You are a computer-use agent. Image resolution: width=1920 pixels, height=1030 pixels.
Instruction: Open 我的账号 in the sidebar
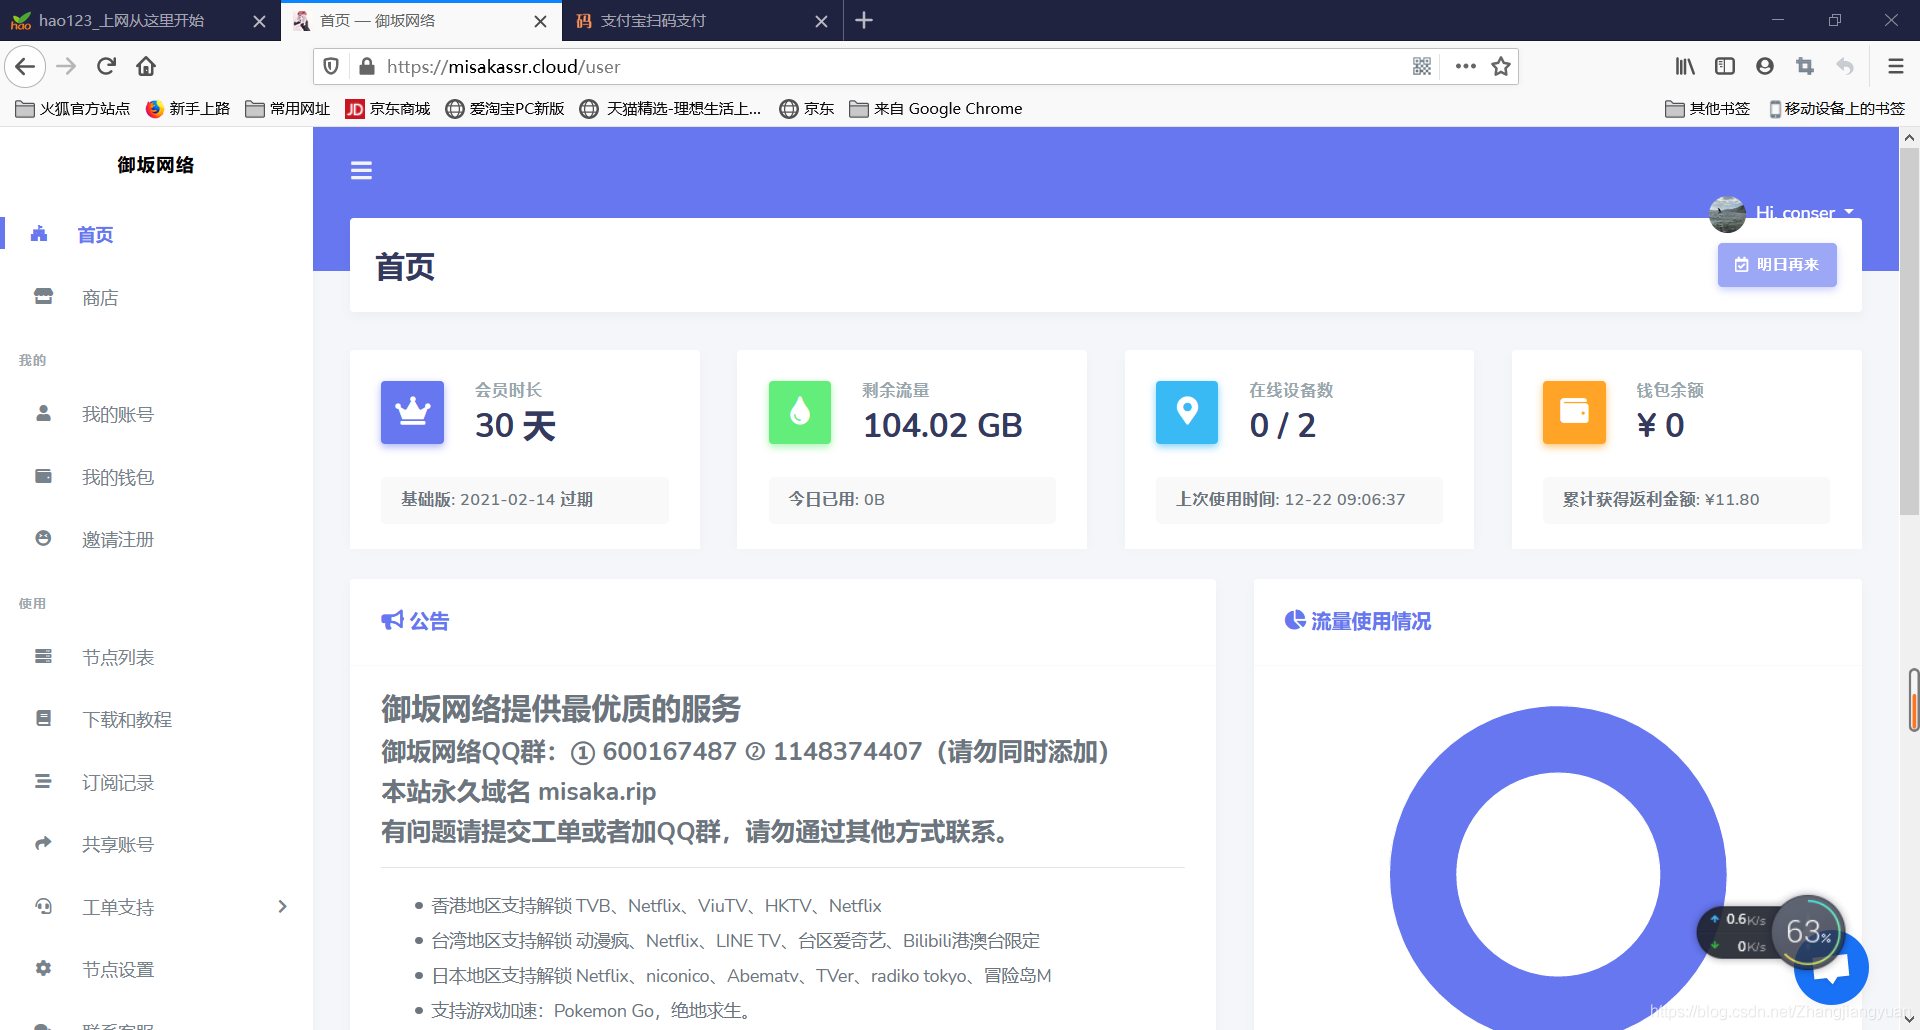point(117,414)
